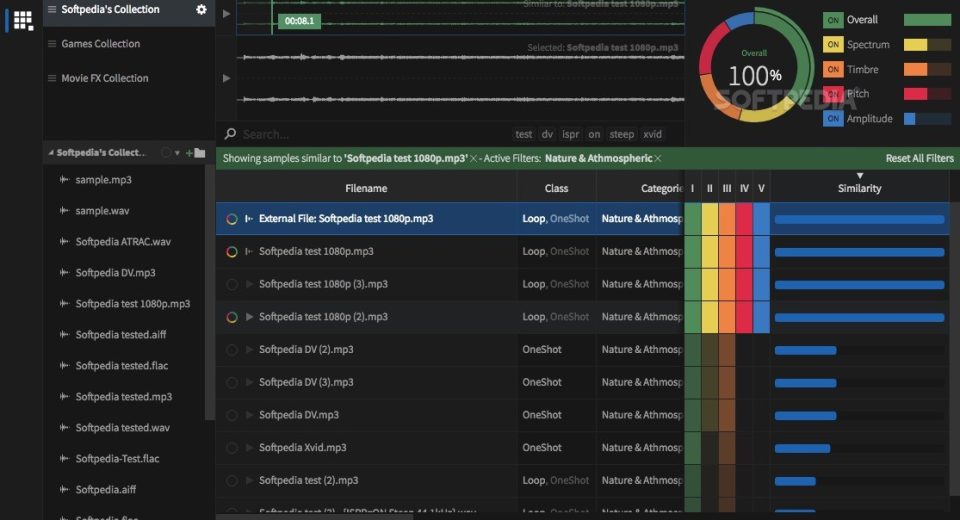Click similarity ring for Softpedia test 1080p (2).mp3
The width and height of the screenshot is (960, 520).
(x=231, y=317)
